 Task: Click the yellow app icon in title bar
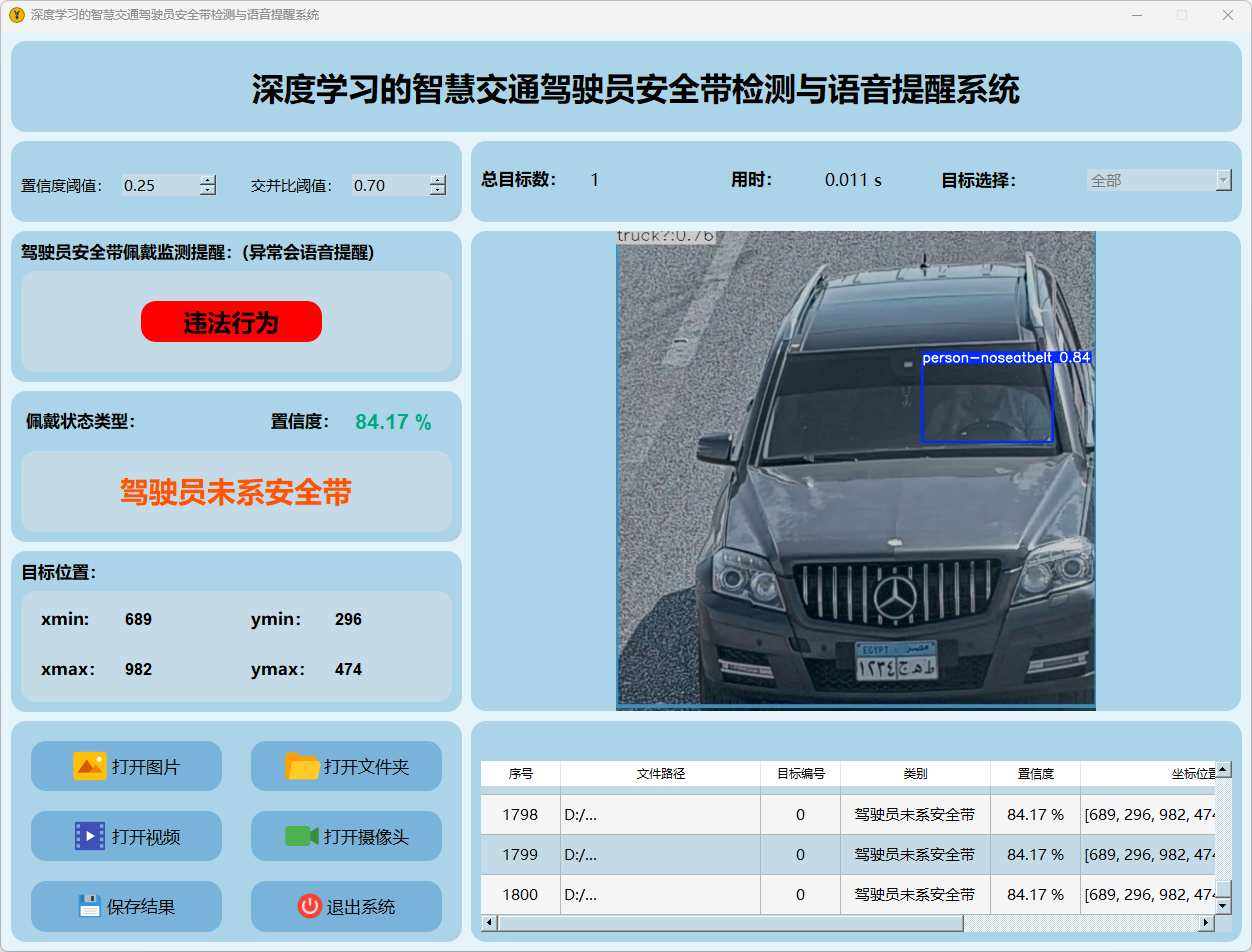16,15
